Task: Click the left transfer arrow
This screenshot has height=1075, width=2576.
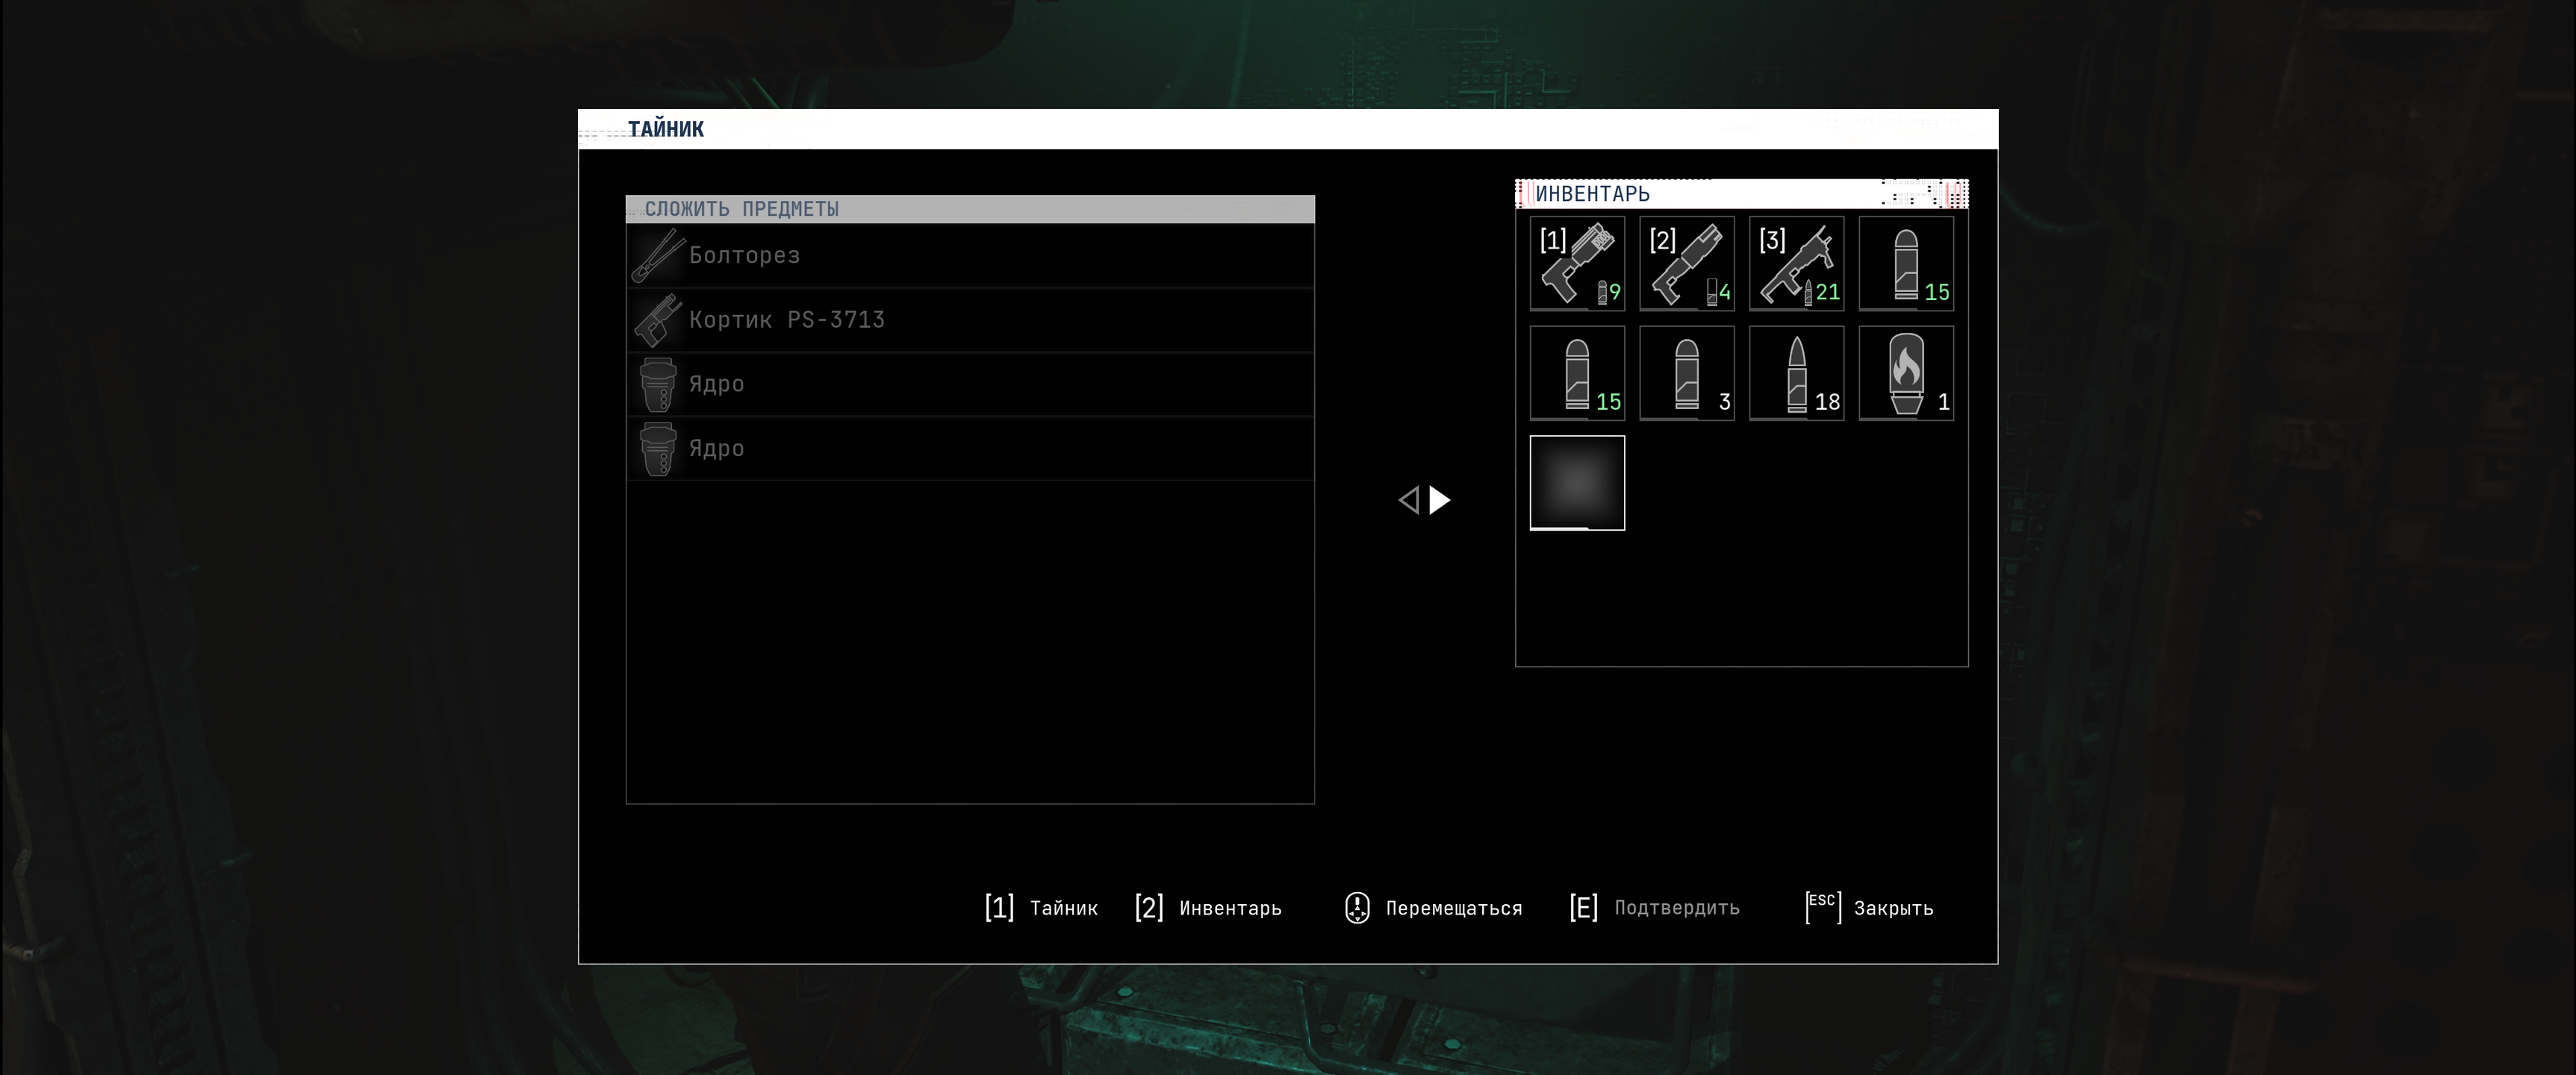Action: tap(1408, 500)
